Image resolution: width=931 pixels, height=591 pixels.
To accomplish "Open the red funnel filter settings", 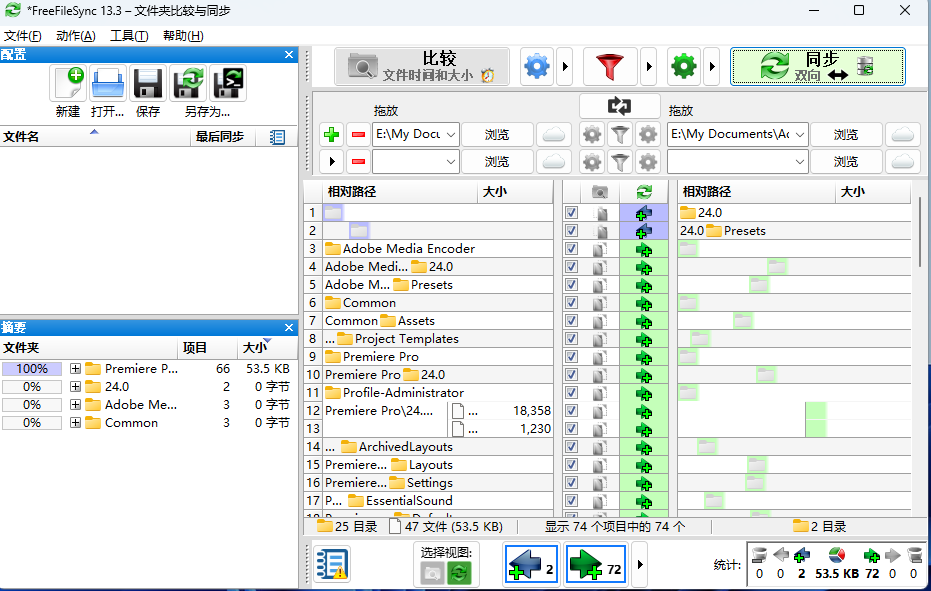I will [610, 67].
